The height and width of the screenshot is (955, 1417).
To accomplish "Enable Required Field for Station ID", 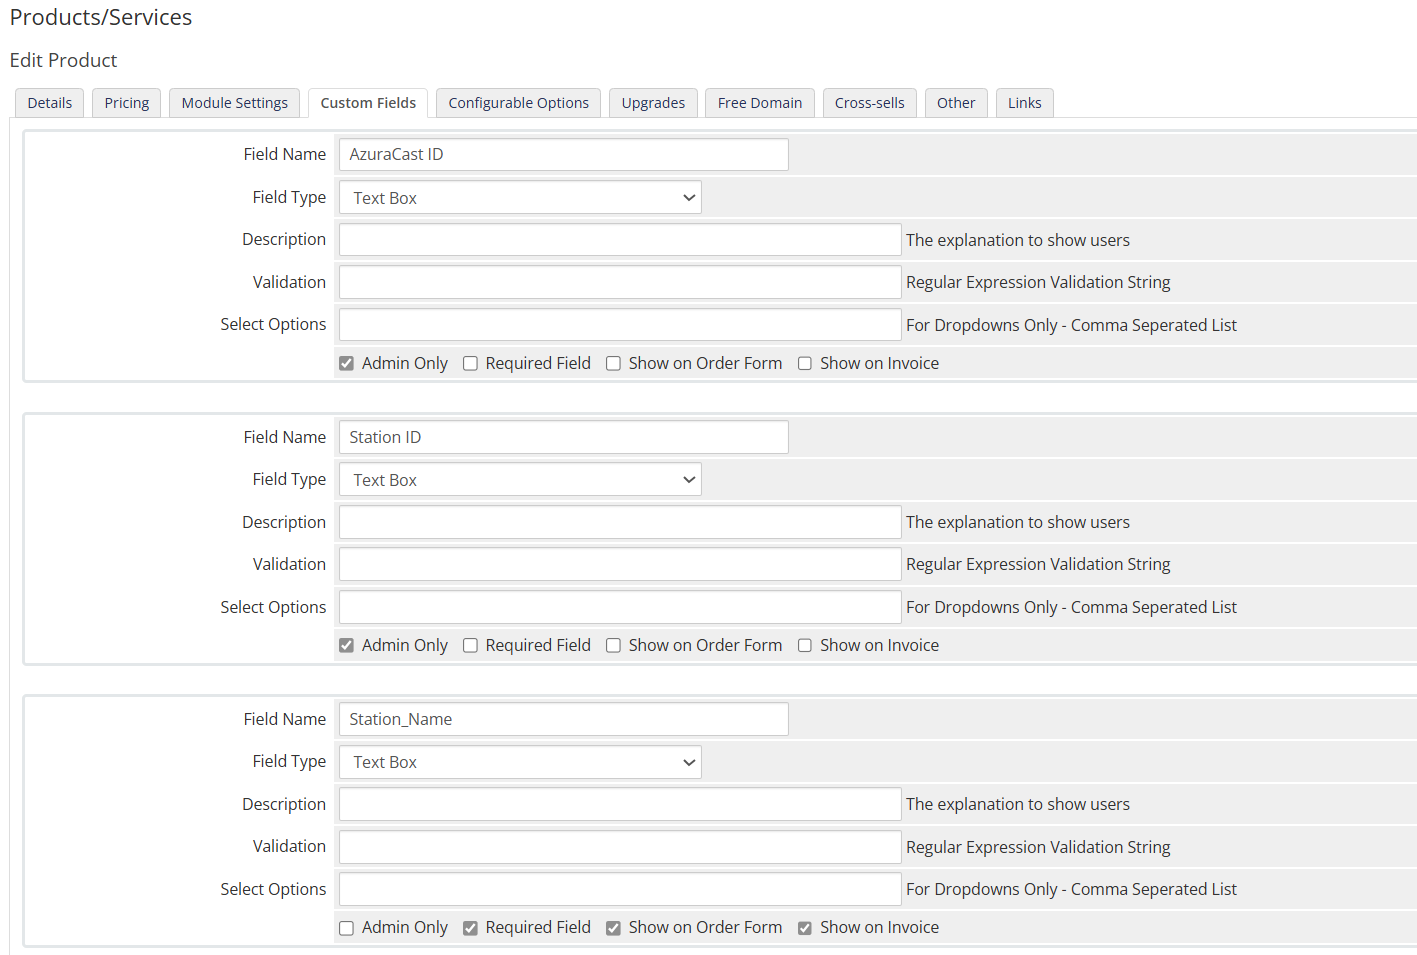I will tap(470, 646).
